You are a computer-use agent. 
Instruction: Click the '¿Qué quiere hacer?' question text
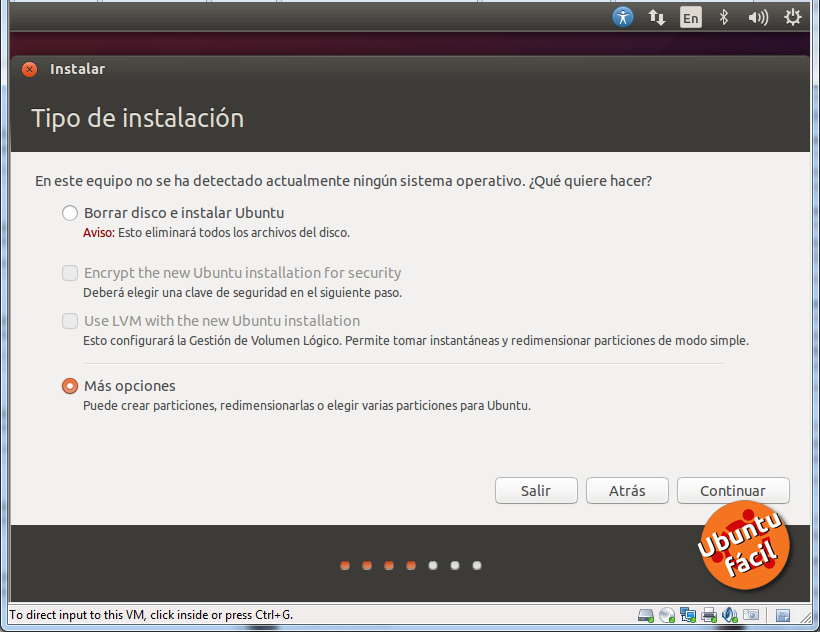tap(590, 181)
